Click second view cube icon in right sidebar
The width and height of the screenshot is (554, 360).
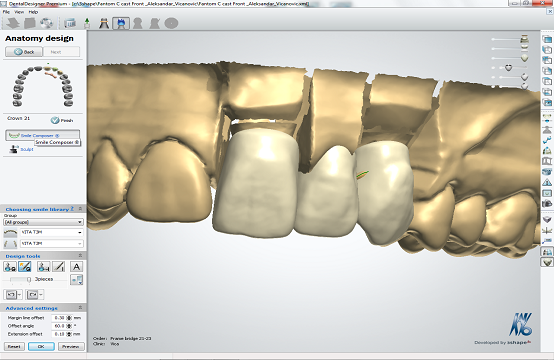(x=547, y=50)
